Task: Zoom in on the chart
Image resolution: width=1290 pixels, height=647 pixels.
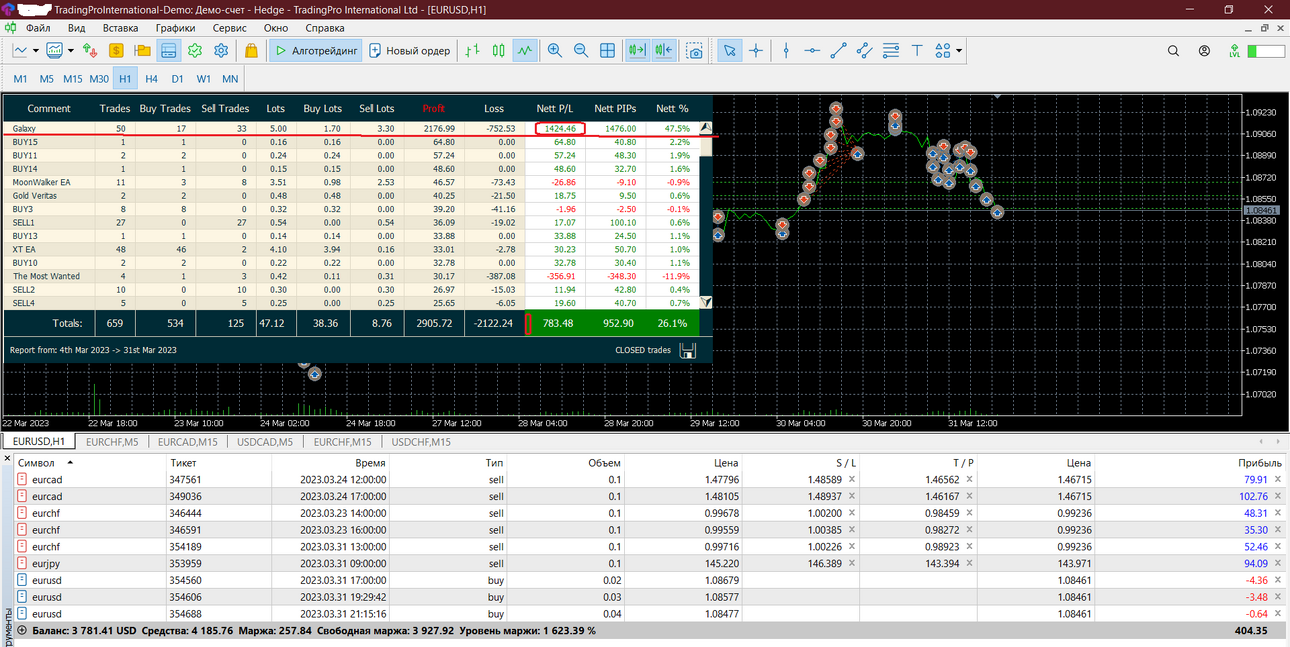Action: click(x=555, y=50)
